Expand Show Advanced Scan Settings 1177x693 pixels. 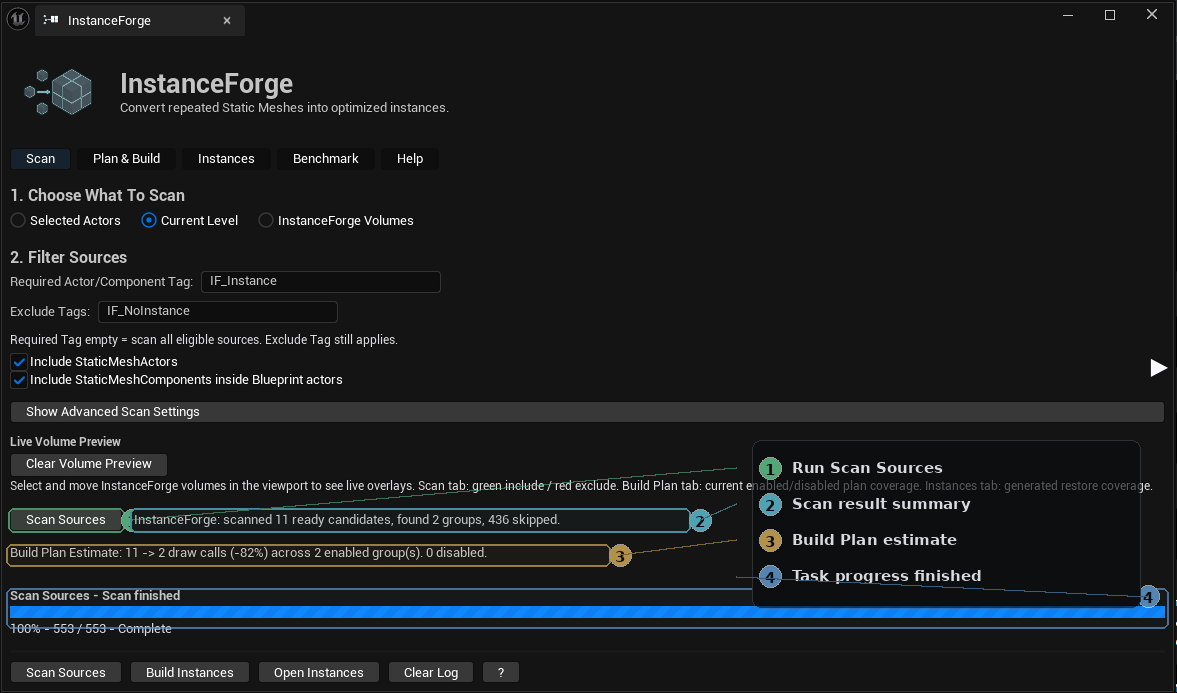point(587,411)
